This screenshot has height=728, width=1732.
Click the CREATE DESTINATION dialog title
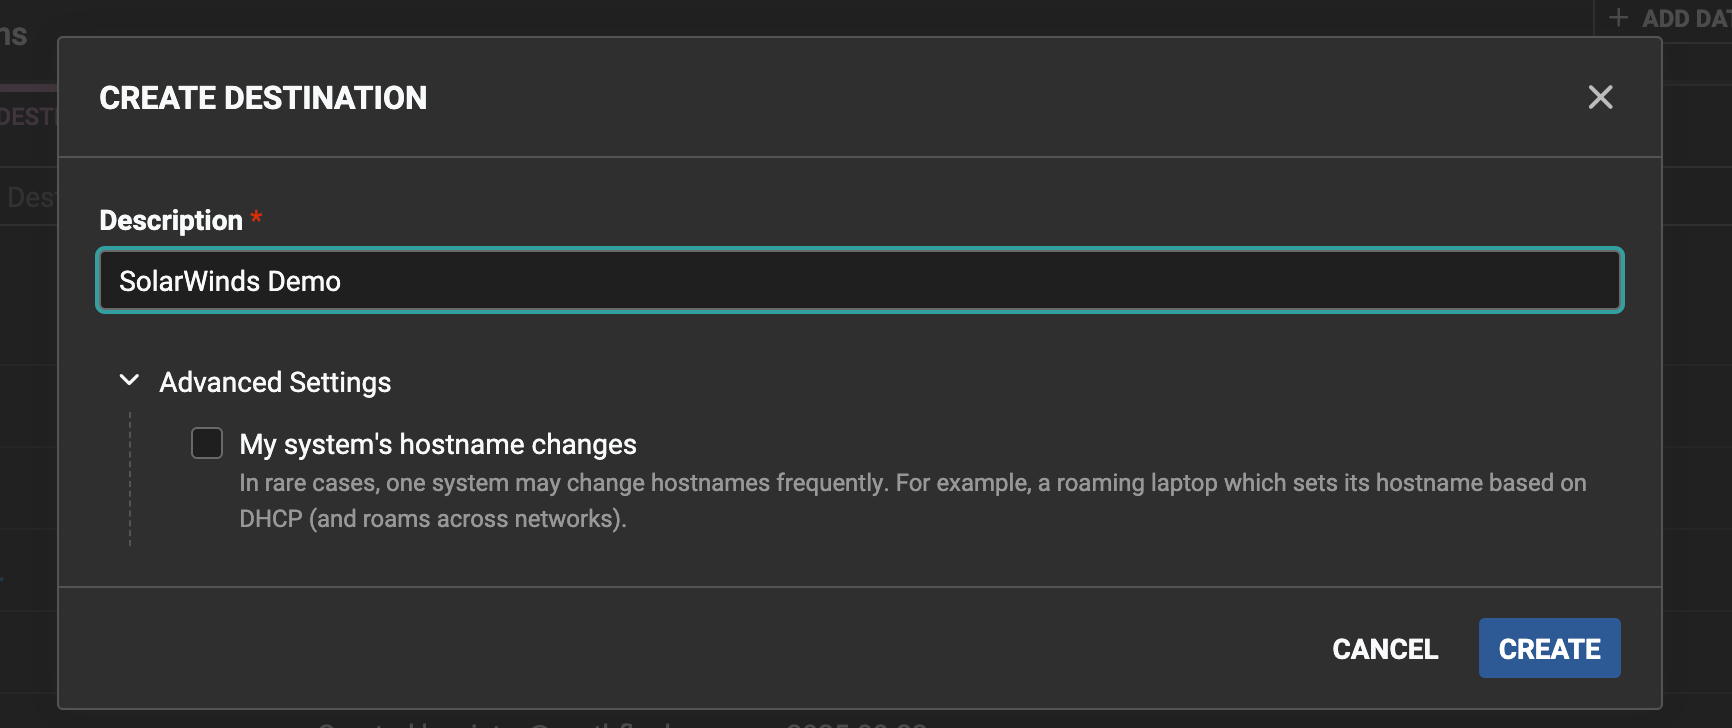[x=263, y=98]
